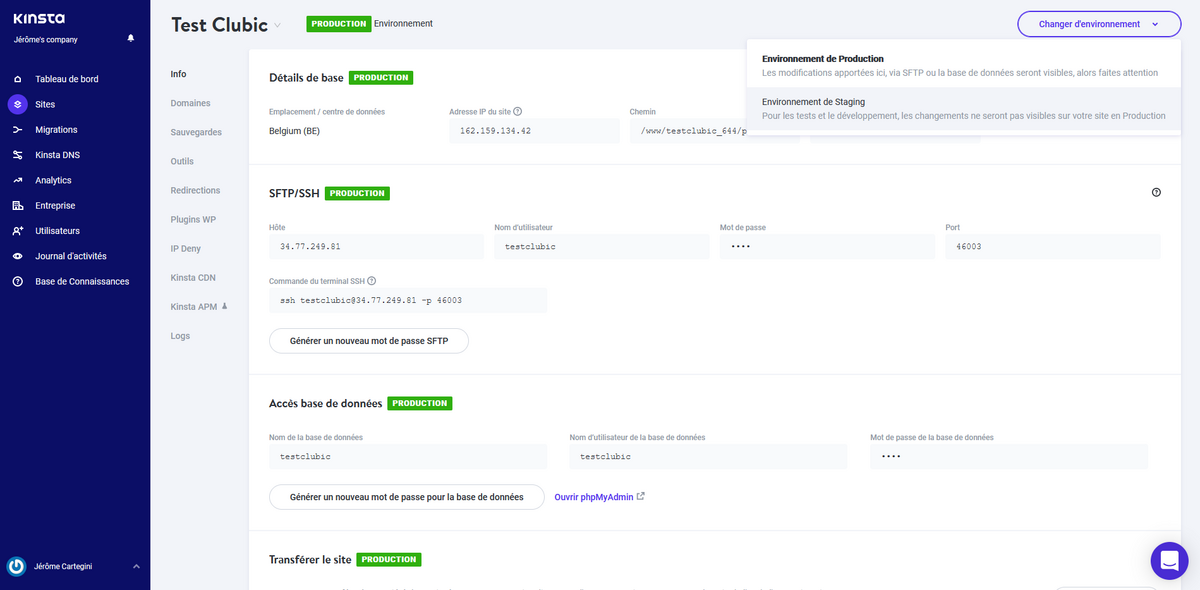Open the Outils tab

[x=182, y=161]
